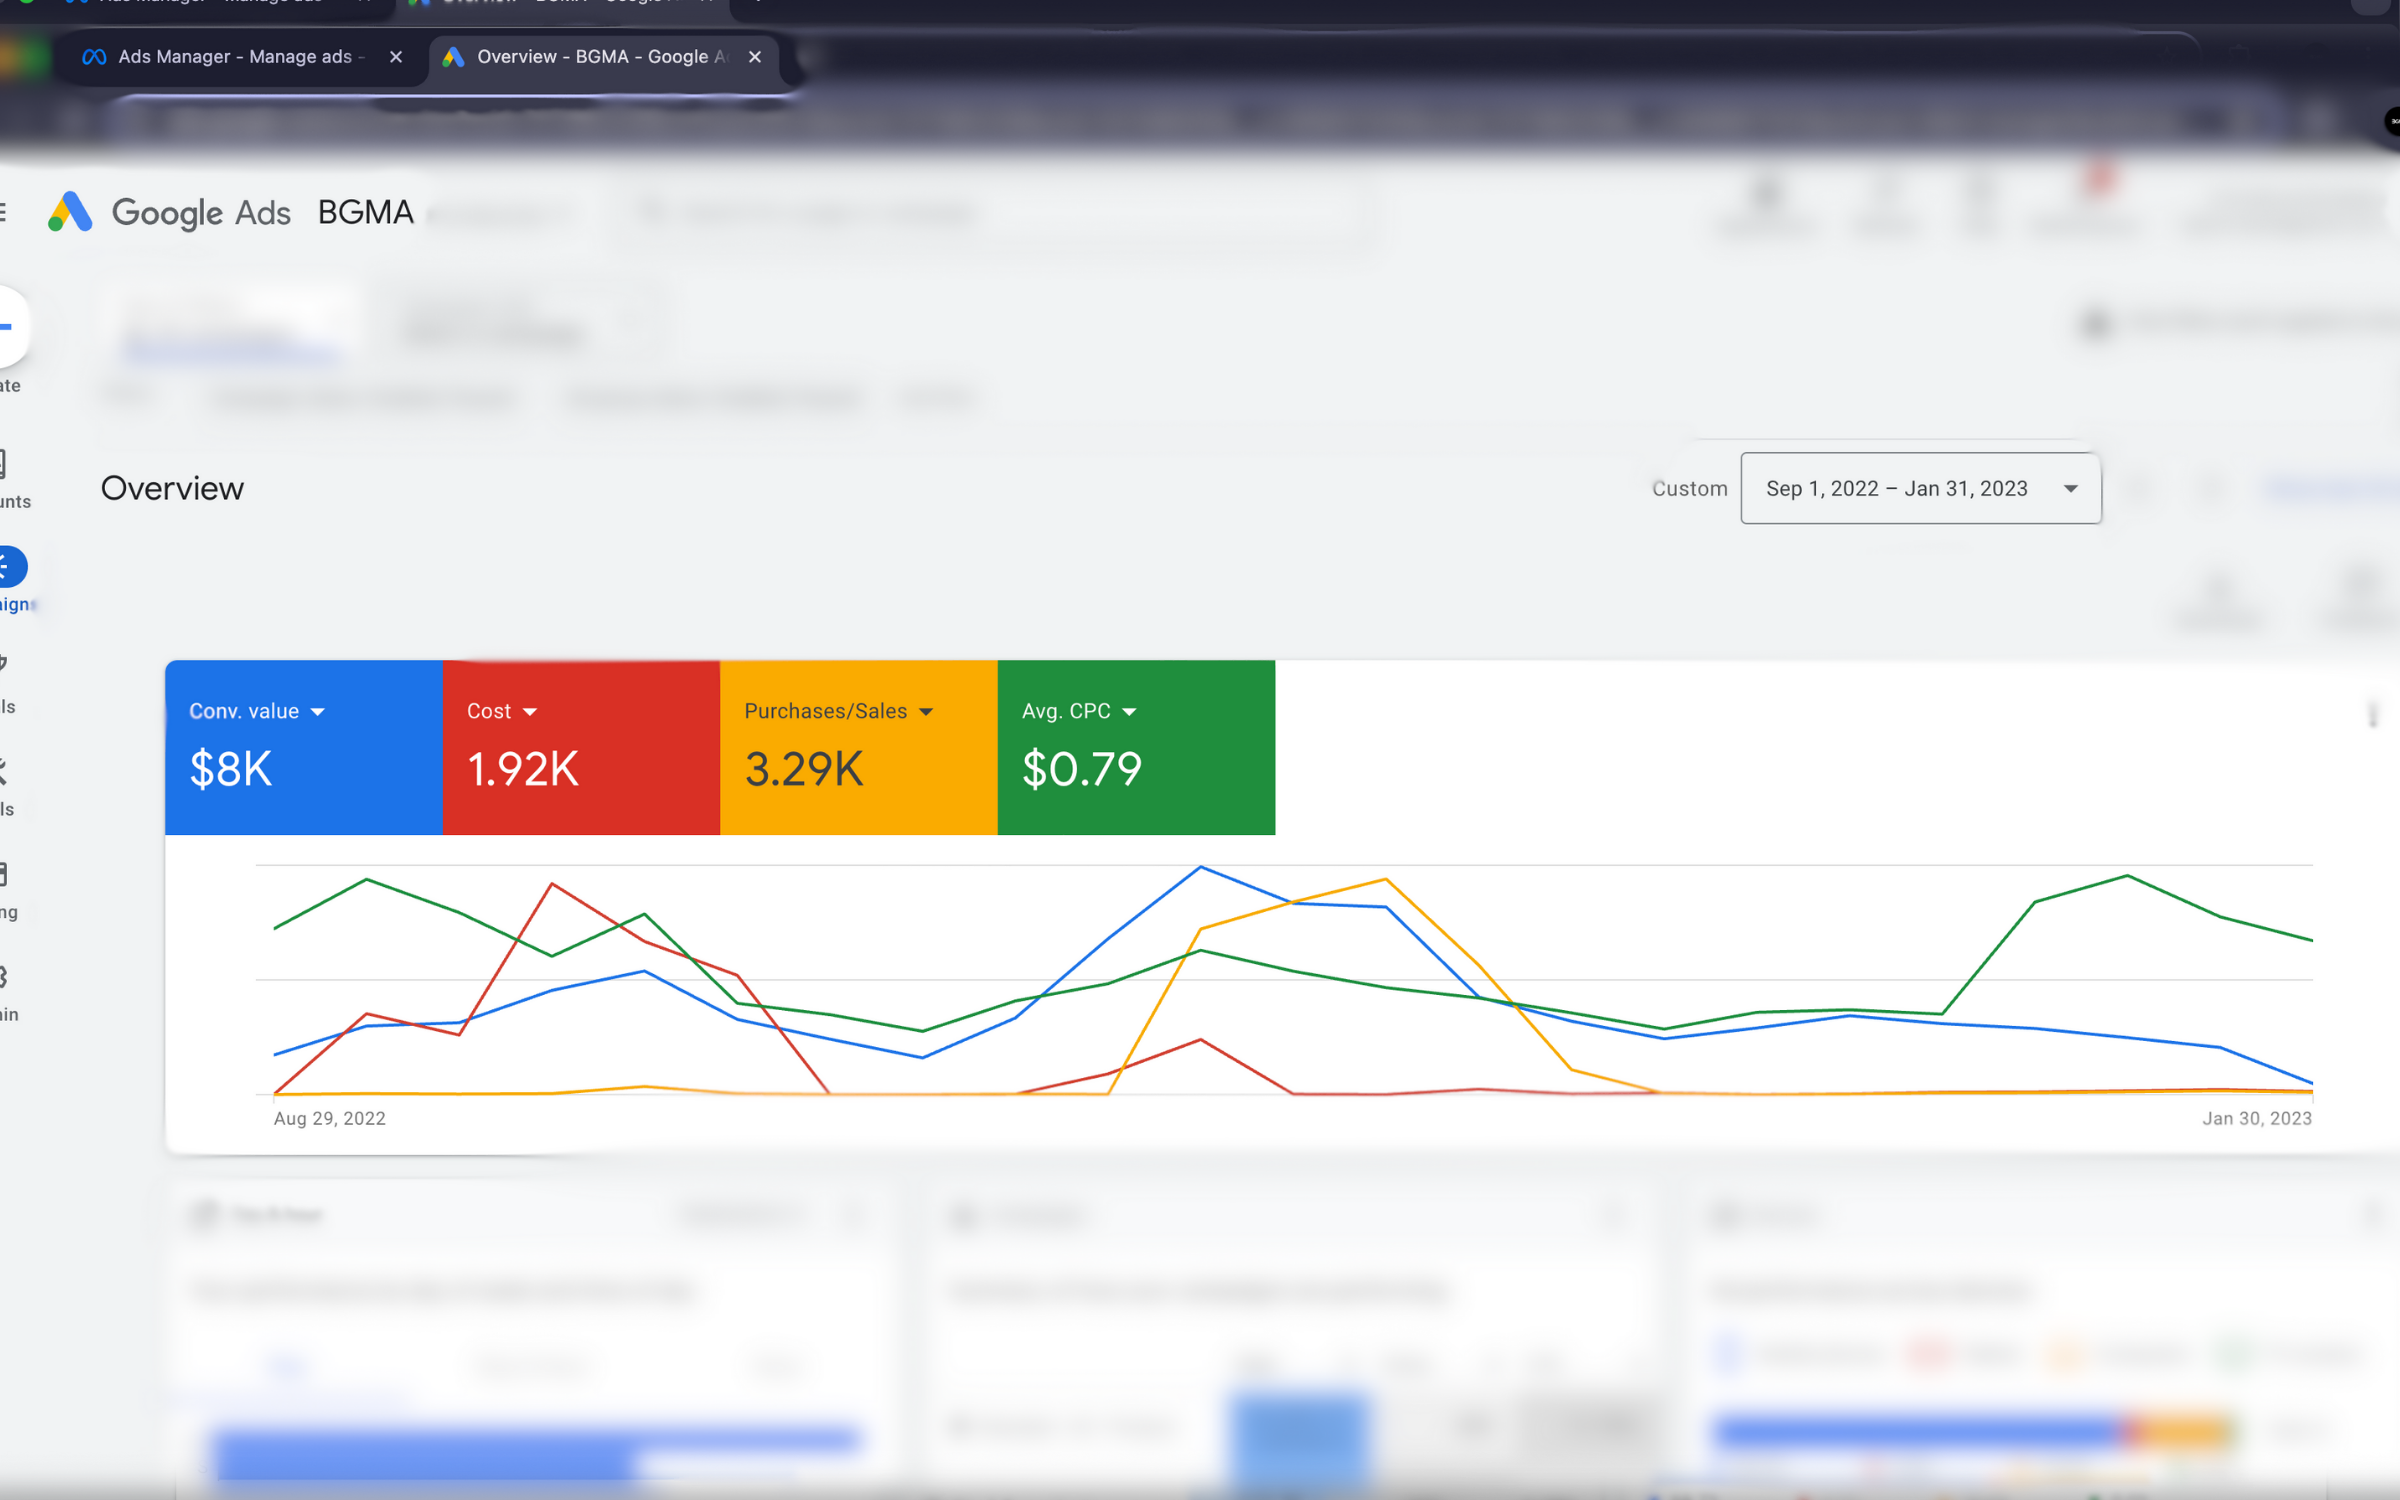Expand the Purchases/Sales metric dropdown arrow

tap(926, 711)
